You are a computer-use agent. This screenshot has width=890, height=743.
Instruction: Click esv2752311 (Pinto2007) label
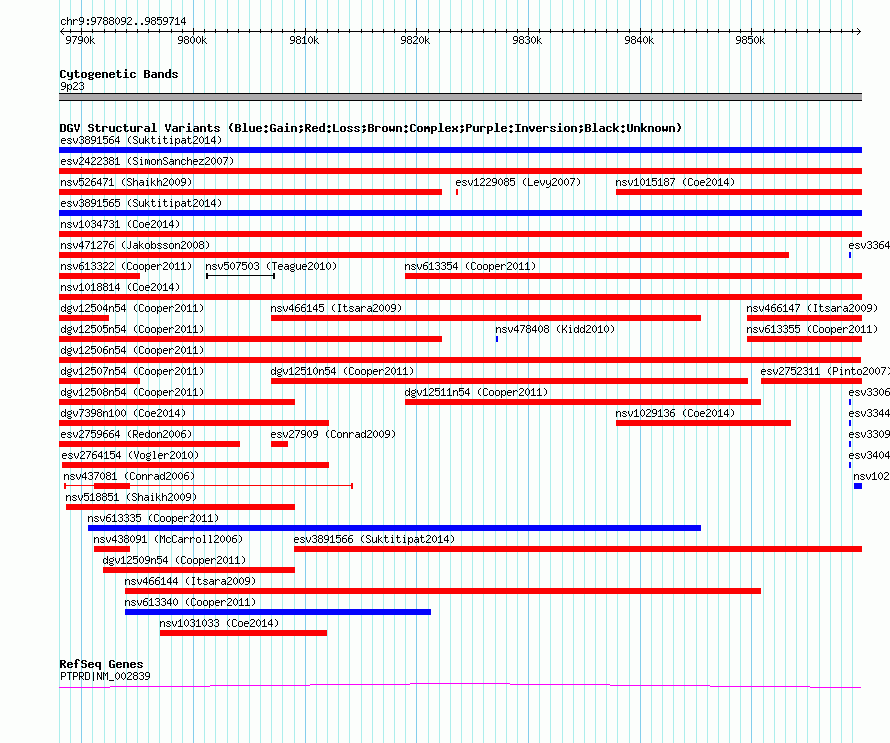(x=825, y=371)
